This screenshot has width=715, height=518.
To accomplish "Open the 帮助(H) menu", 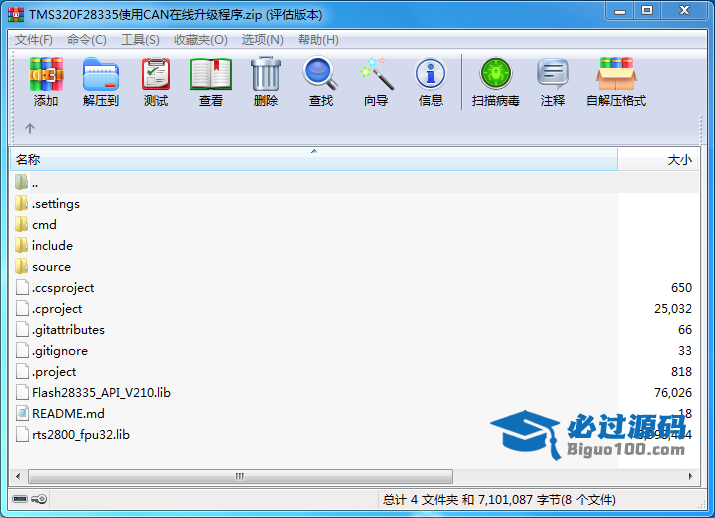I will click(318, 40).
